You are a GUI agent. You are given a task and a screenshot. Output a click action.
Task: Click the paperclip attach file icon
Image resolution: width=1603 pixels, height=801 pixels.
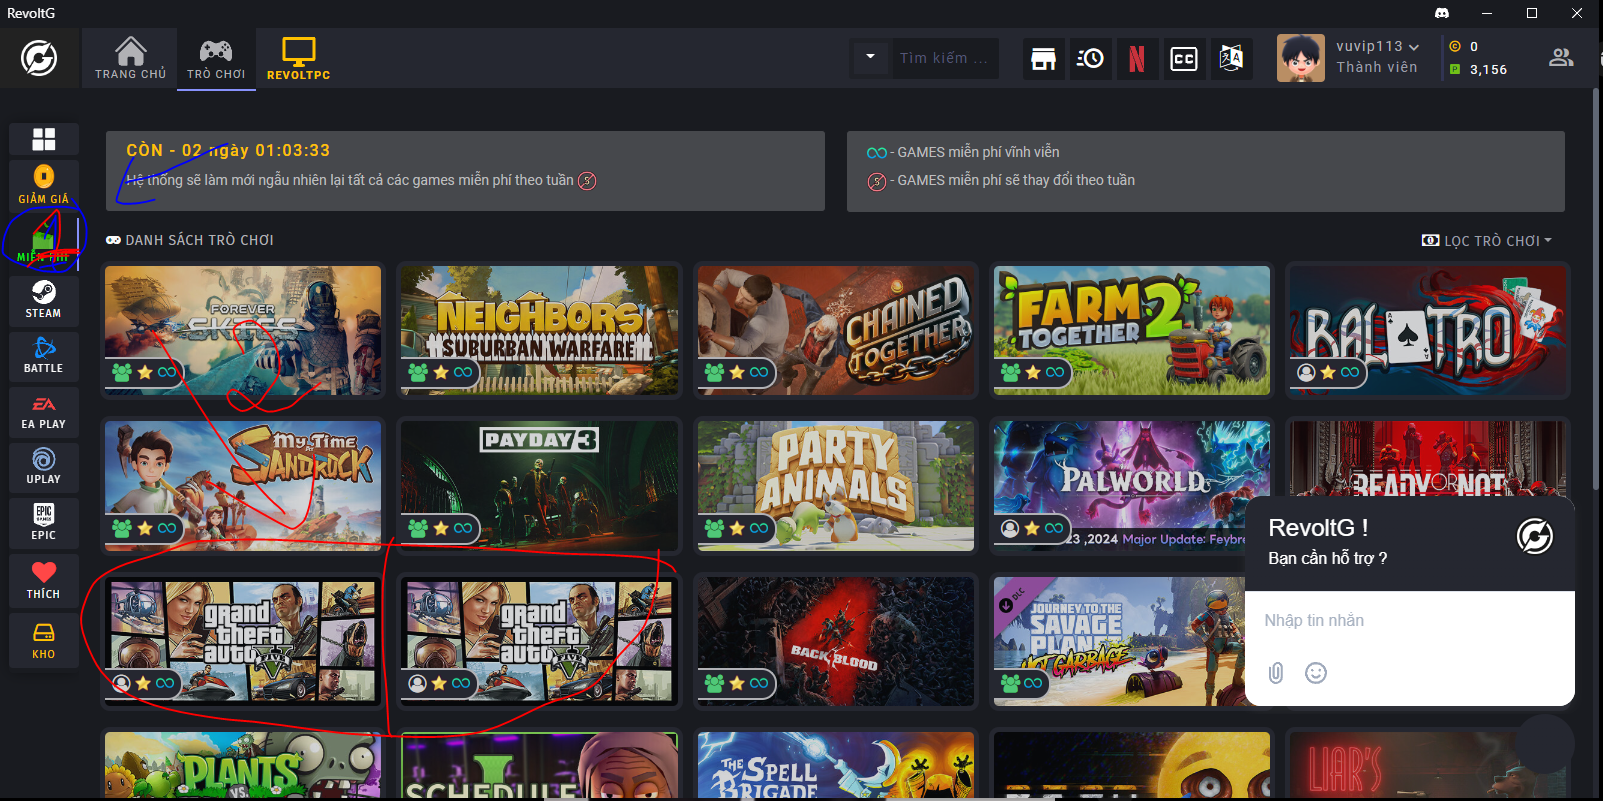coord(1276,673)
